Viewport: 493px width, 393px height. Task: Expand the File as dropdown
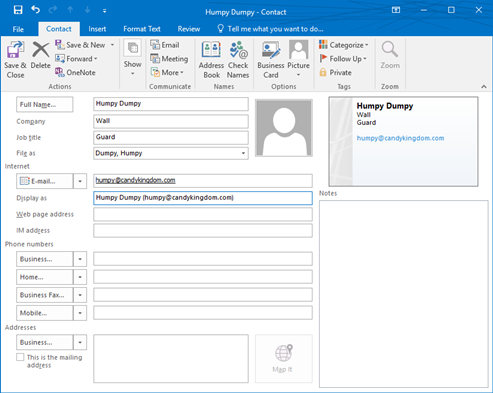(x=243, y=153)
